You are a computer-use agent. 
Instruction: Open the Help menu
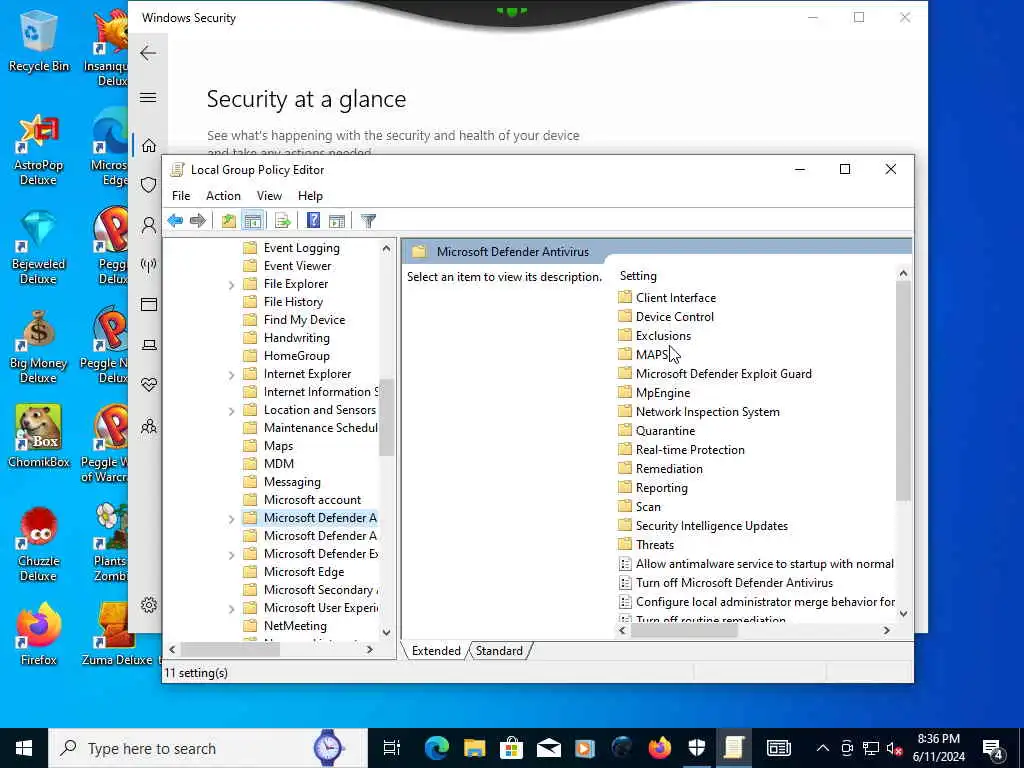click(310, 196)
